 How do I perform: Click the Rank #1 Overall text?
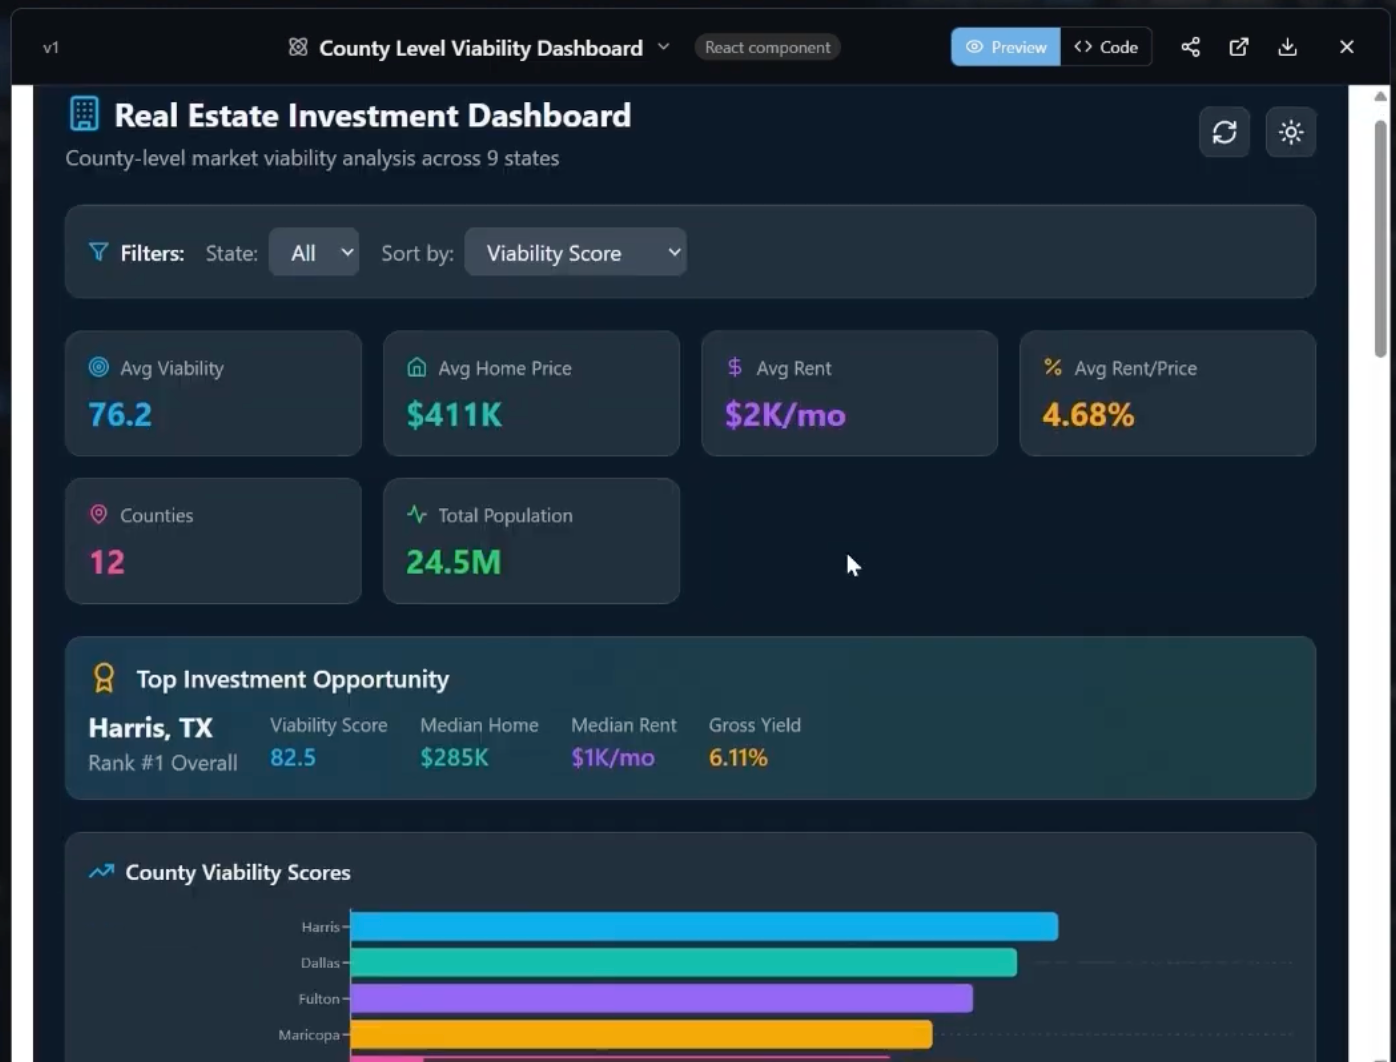point(163,762)
